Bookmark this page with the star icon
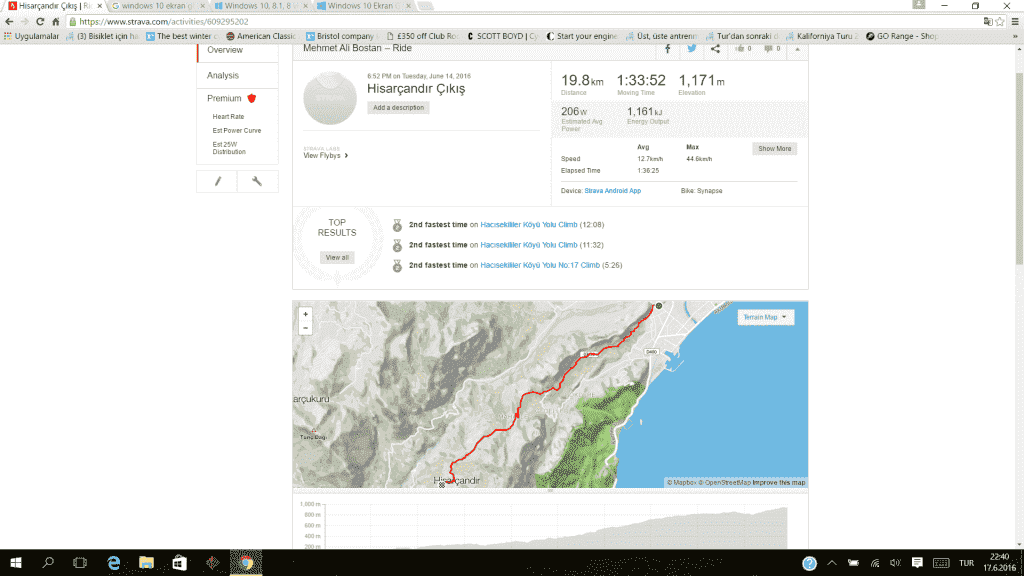 point(999,21)
